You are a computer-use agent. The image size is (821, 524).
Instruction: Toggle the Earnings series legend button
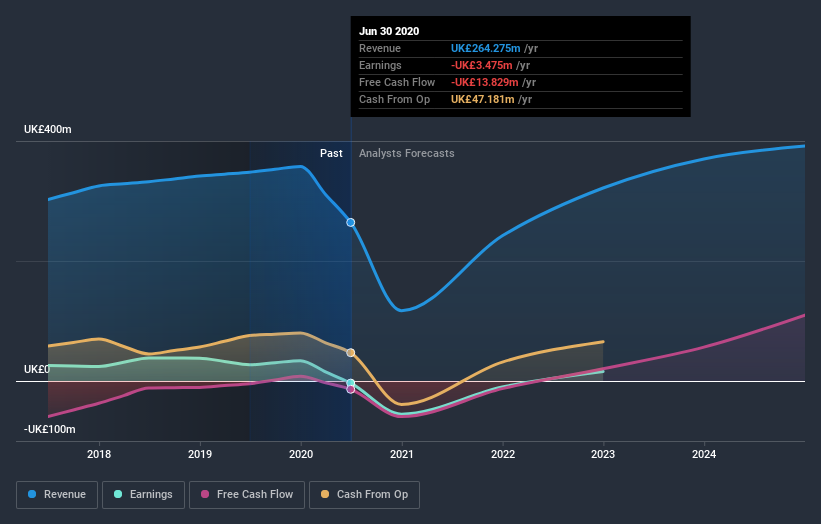(143, 495)
